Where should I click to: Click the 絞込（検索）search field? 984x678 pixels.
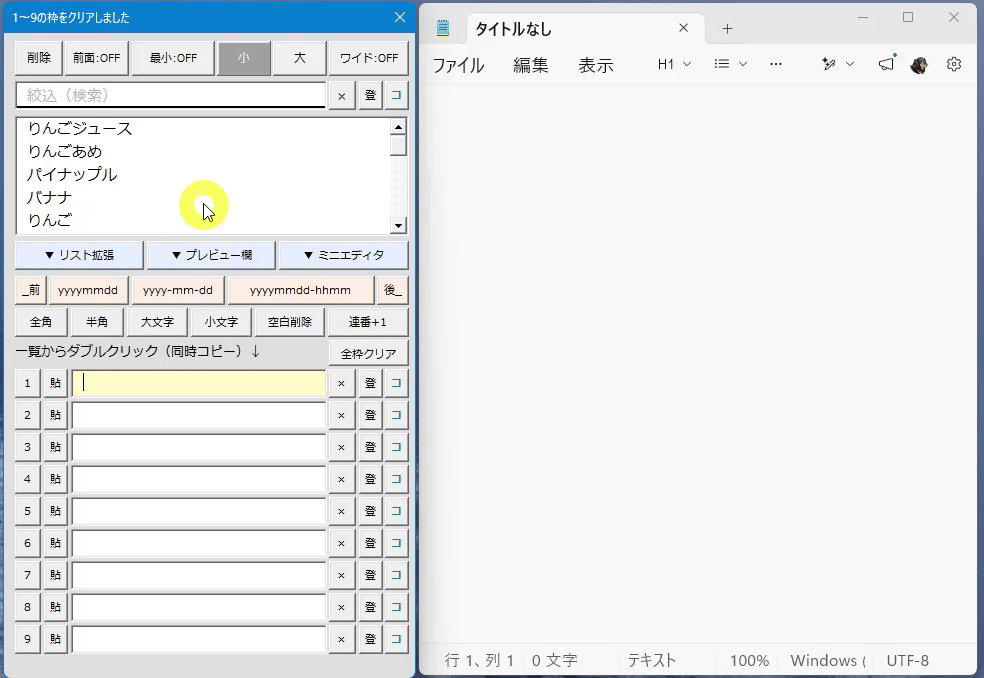coord(171,95)
